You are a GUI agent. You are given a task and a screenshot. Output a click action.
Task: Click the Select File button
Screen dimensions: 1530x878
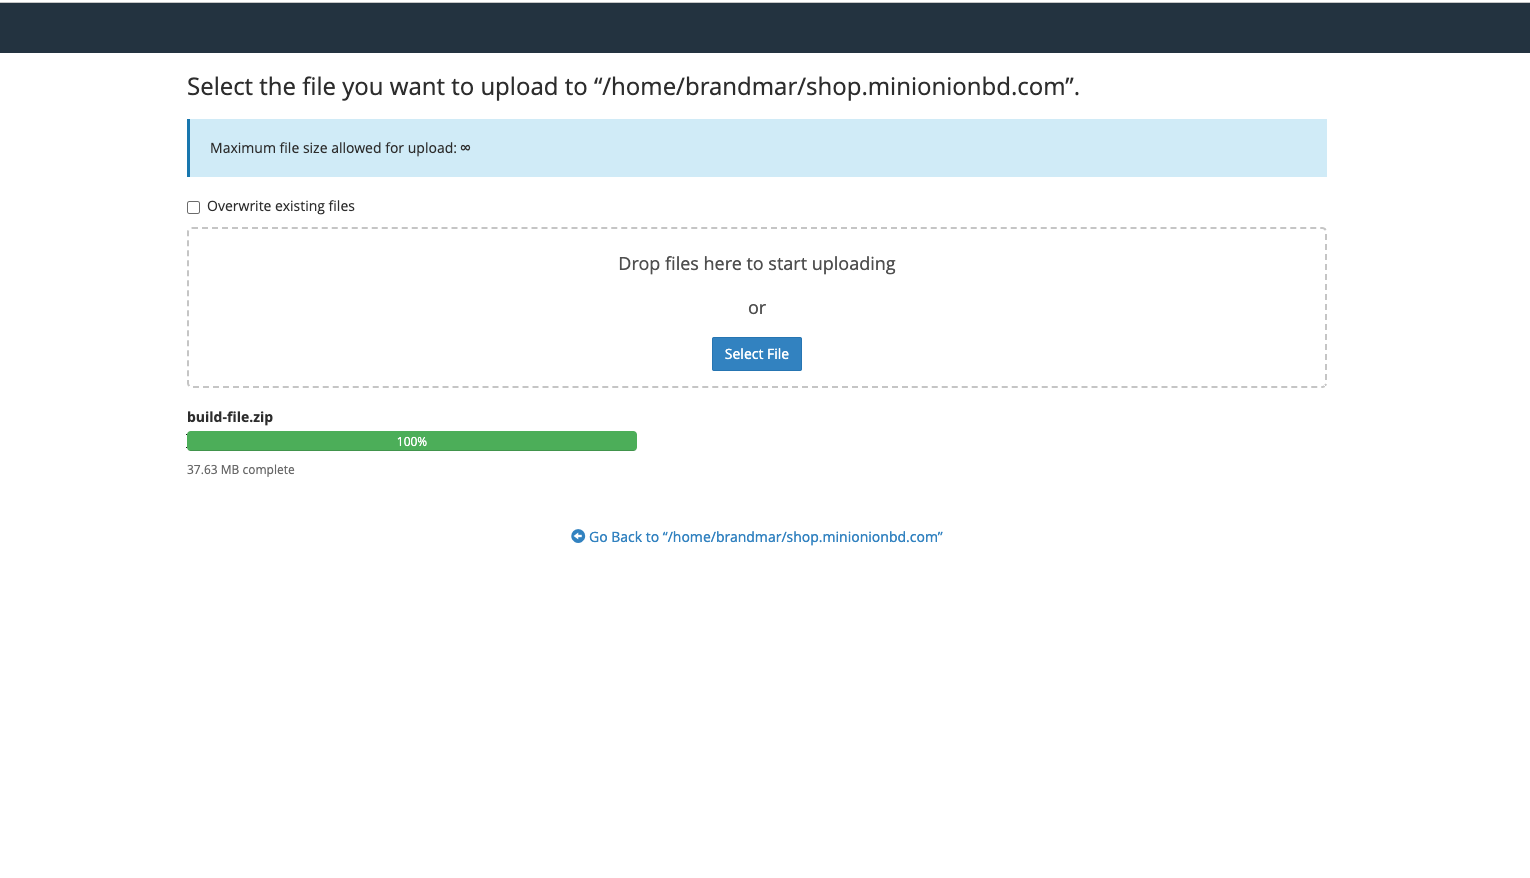756,354
